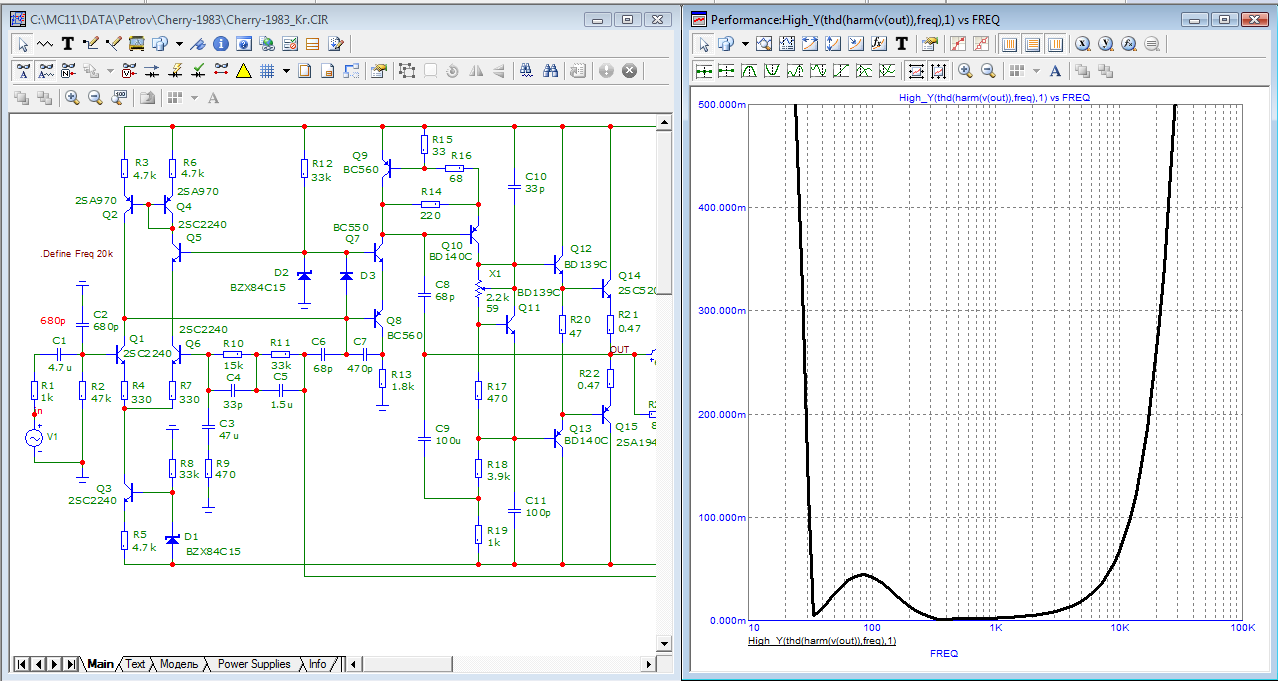The height and width of the screenshot is (681, 1278).
Task: Open the dropdown arrow next to the grid icon
Action: (286, 71)
